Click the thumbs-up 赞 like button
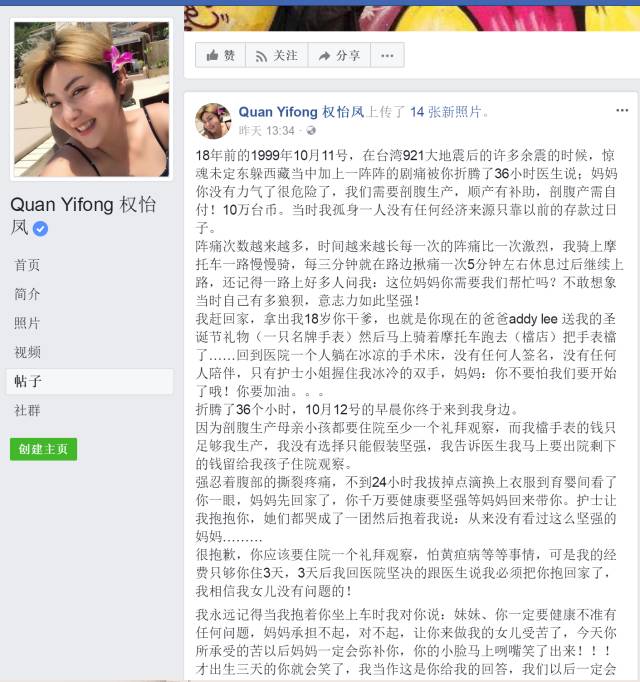Viewport: 640px width, 682px height. pyautogui.click(x=221, y=55)
